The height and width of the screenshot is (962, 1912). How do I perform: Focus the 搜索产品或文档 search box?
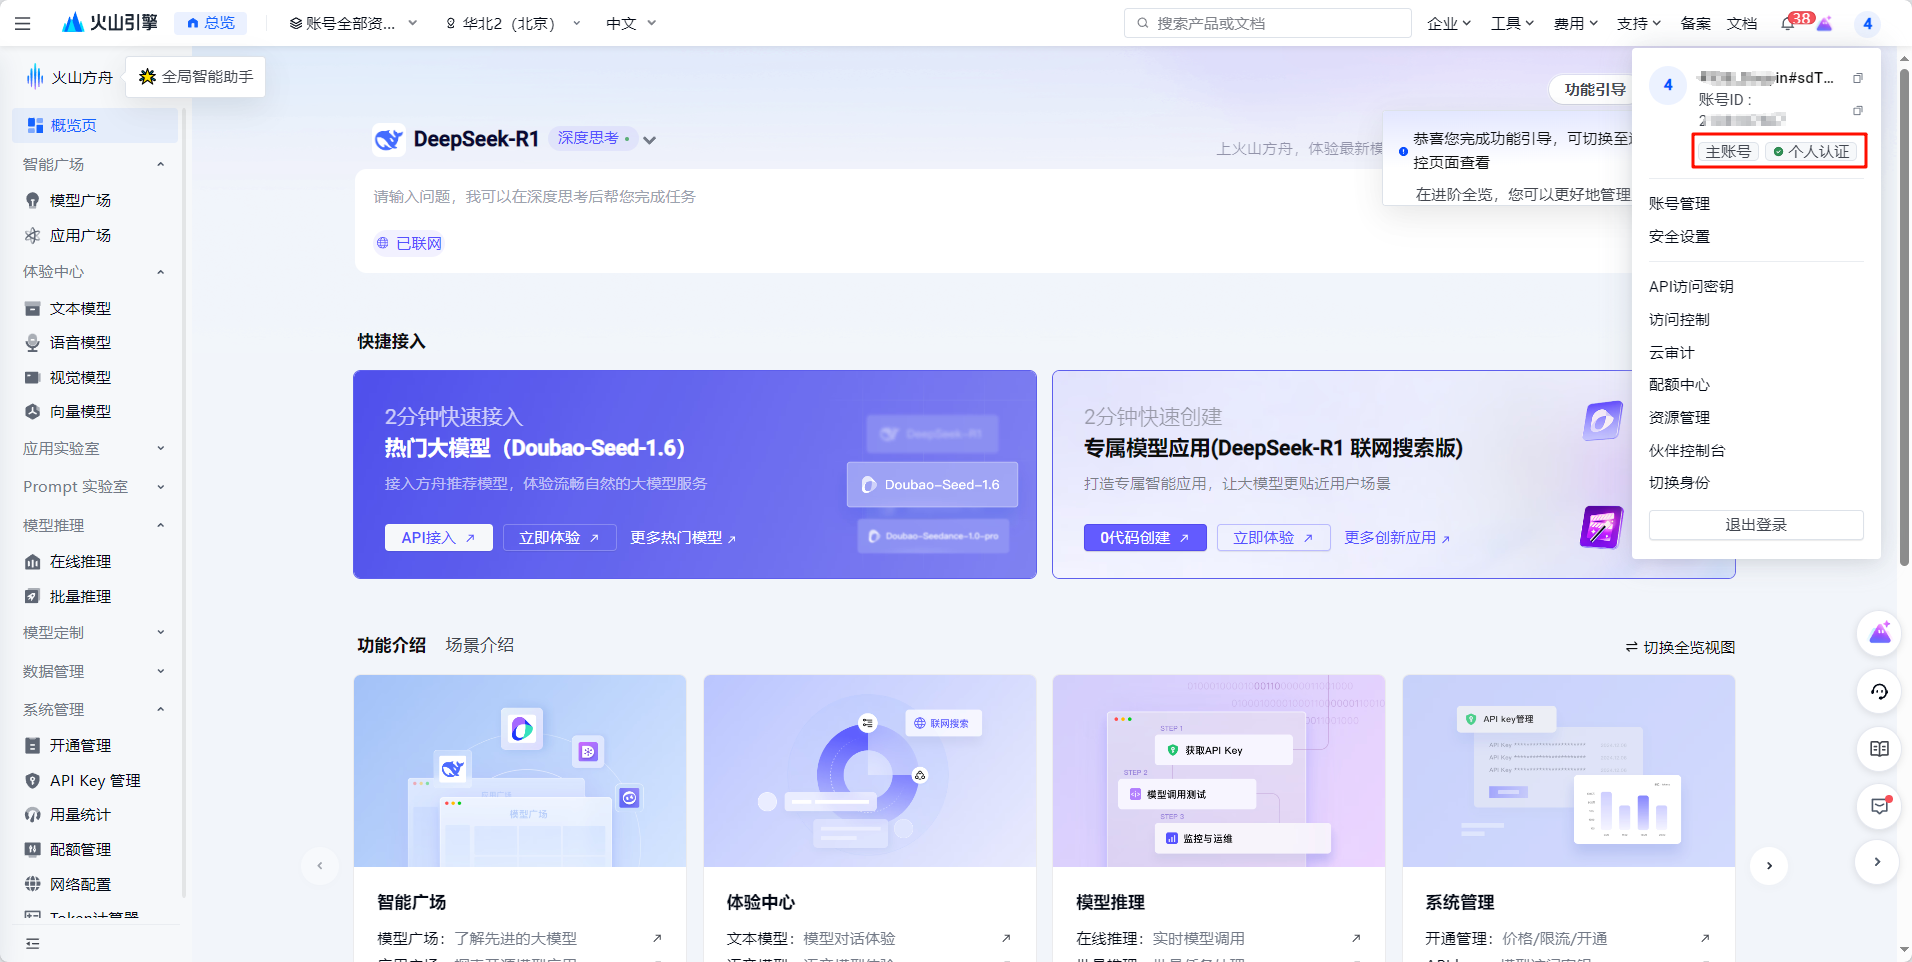click(1268, 23)
